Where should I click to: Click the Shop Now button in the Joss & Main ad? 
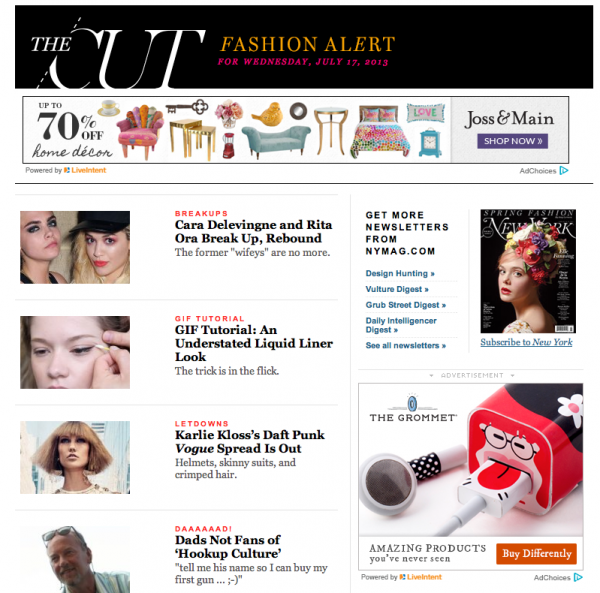coord(512,141)
